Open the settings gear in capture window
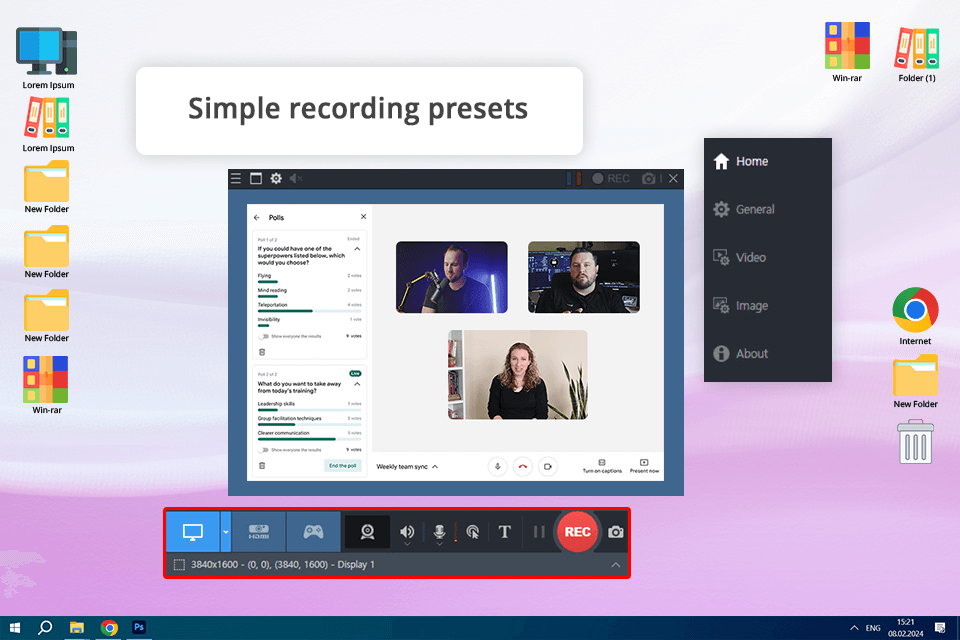The width and height of the screenshot is (960, 640). (276, 178)
